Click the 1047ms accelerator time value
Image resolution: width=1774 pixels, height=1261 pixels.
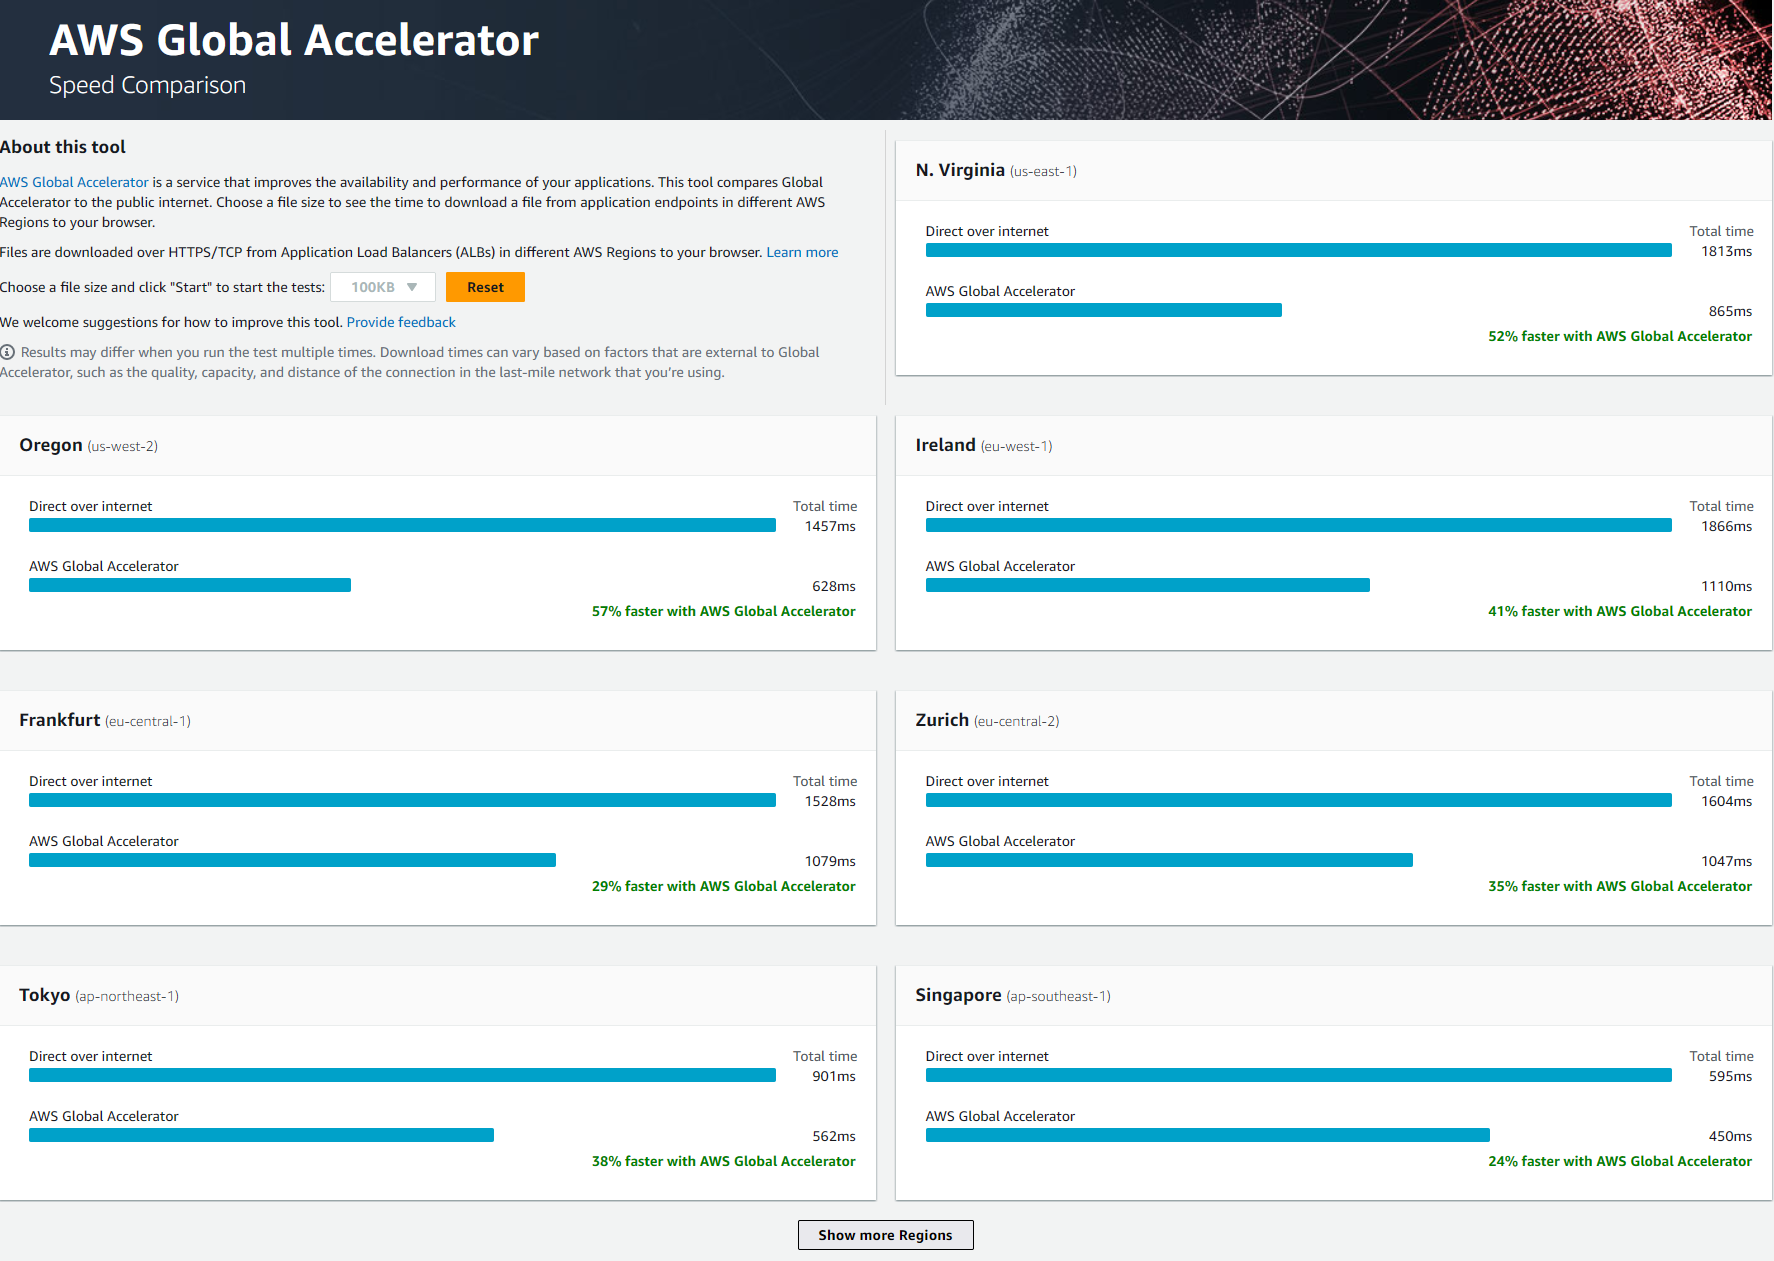[1727, 861]
